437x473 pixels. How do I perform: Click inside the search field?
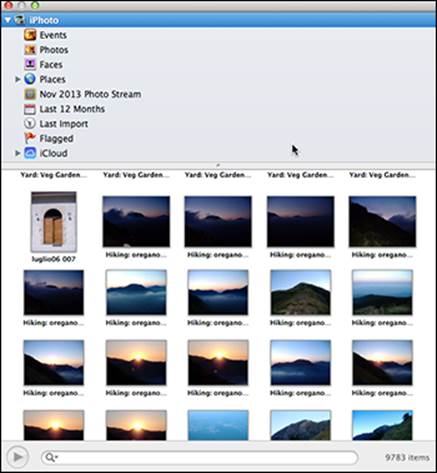[199, 457]
